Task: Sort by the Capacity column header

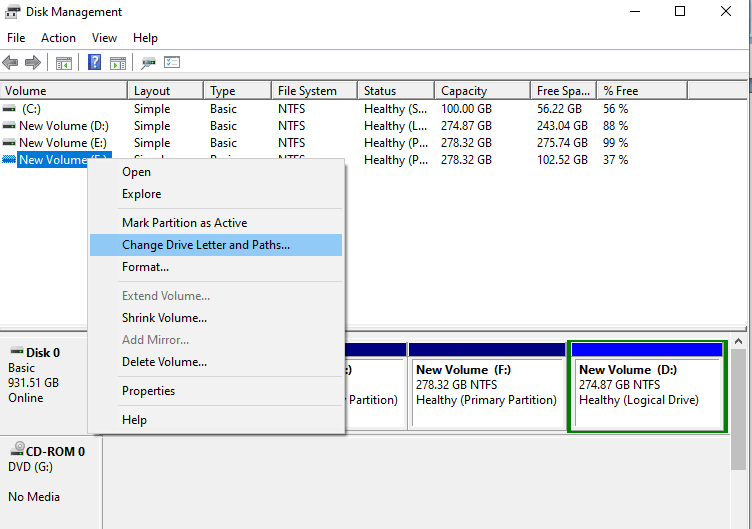Action: click(482, 91)
